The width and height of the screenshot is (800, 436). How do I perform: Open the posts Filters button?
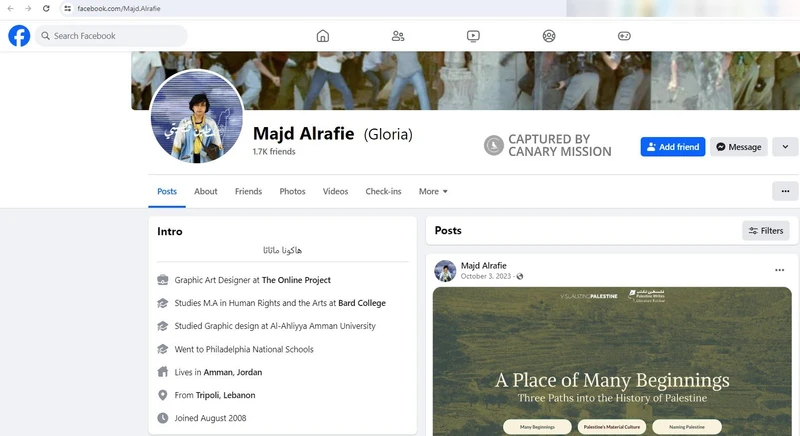[766, 230]
